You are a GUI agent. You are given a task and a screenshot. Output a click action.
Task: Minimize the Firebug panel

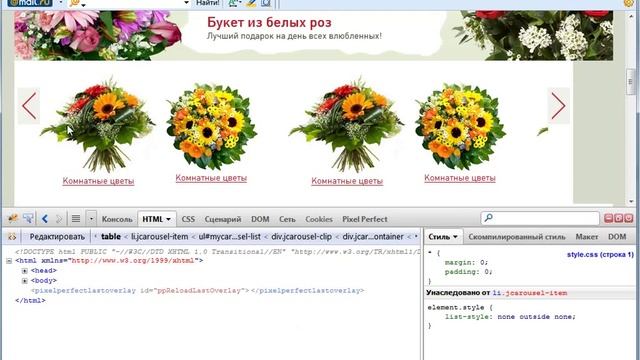[609, 218]
